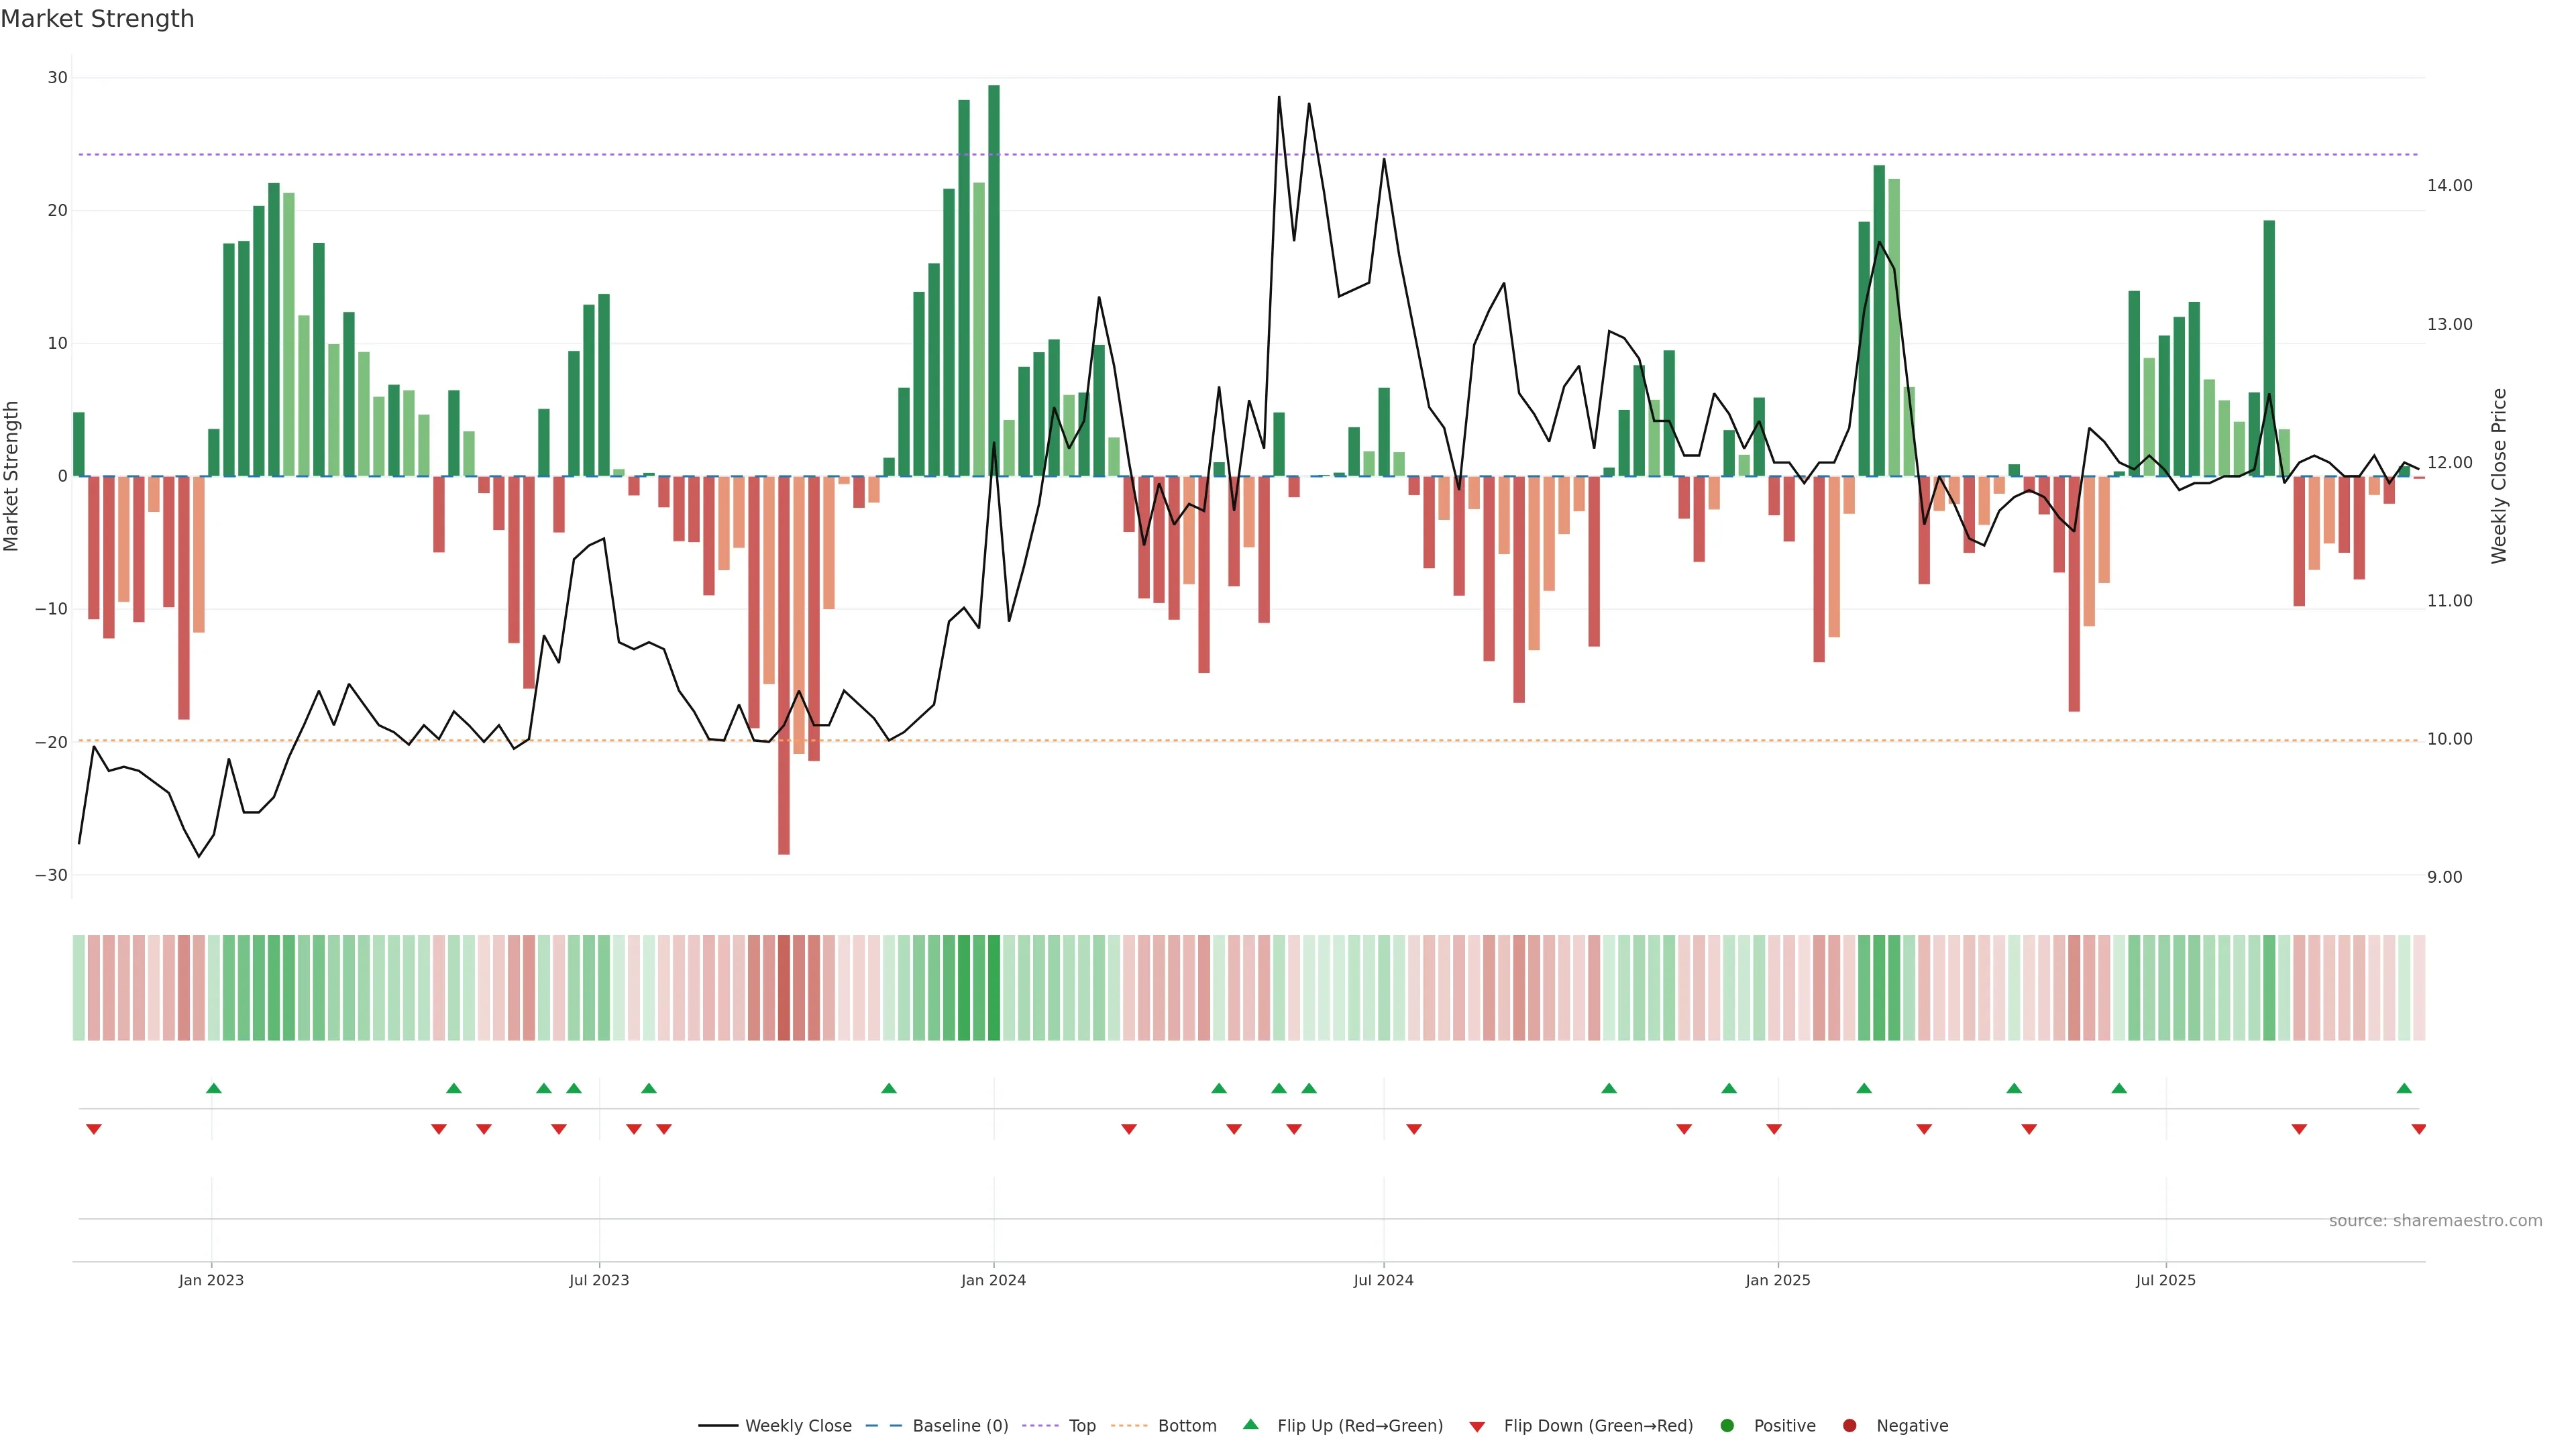Click the first red flip-down marker at far left
Image resolution: width=2576 pixels, height=1449 pixels.
[x=94, y=1129]
